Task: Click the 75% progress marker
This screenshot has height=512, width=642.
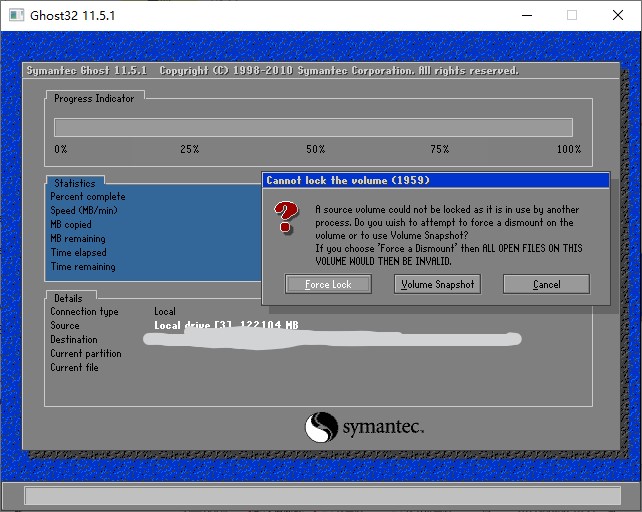Action: pyautogui.click(x=440, y=149)
